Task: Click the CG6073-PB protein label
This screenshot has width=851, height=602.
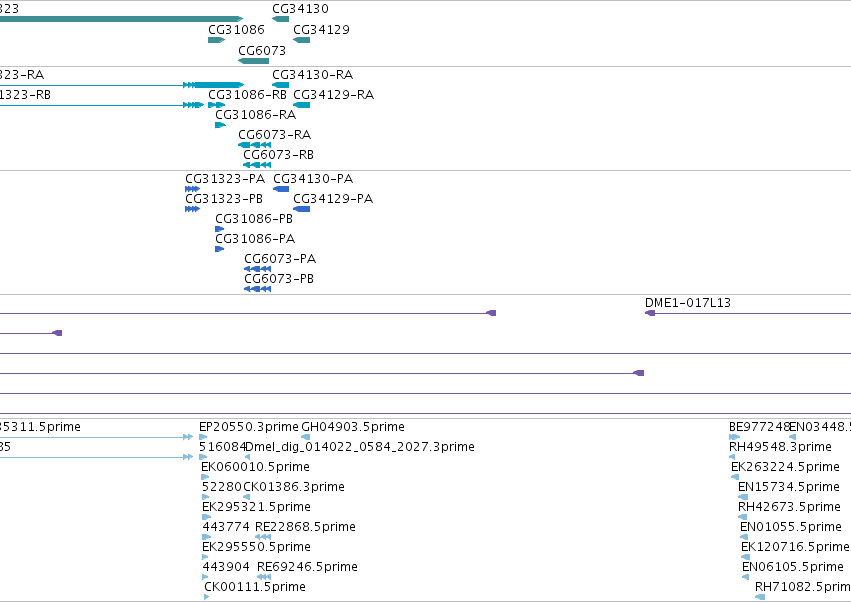Action: click(x=279, y=279)
